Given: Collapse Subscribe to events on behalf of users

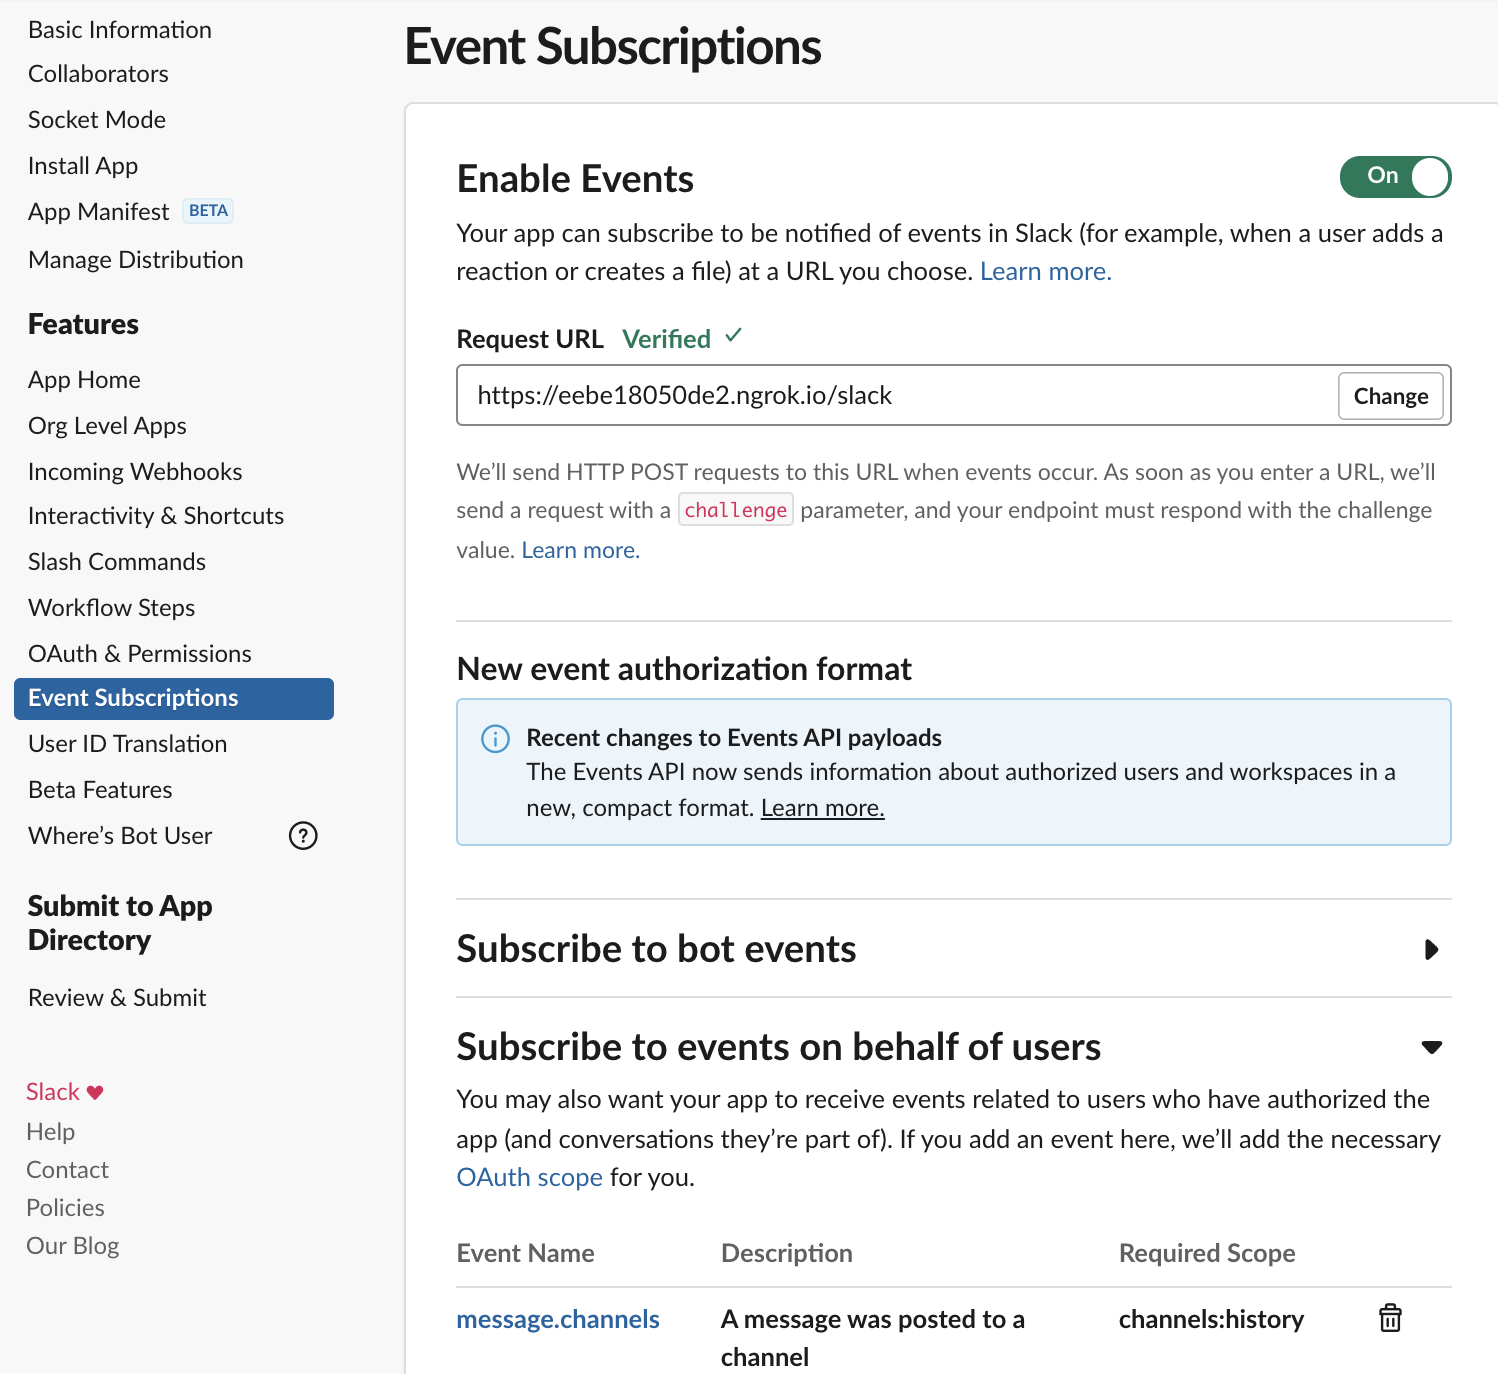Looking at the screenshot, I should 1432,1047.
